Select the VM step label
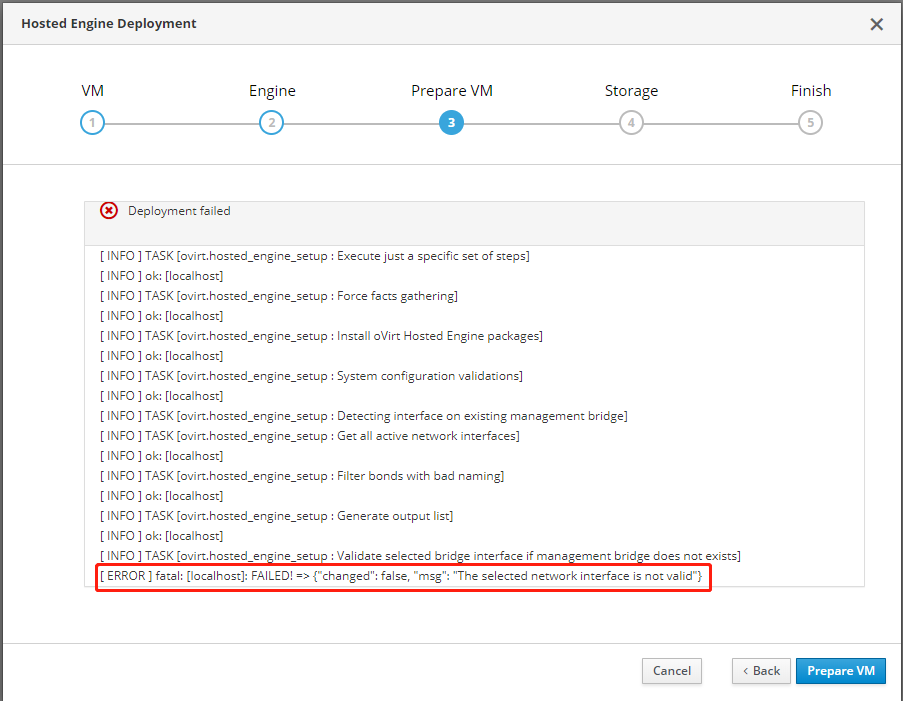903x701 pixels. coord(92,90)
